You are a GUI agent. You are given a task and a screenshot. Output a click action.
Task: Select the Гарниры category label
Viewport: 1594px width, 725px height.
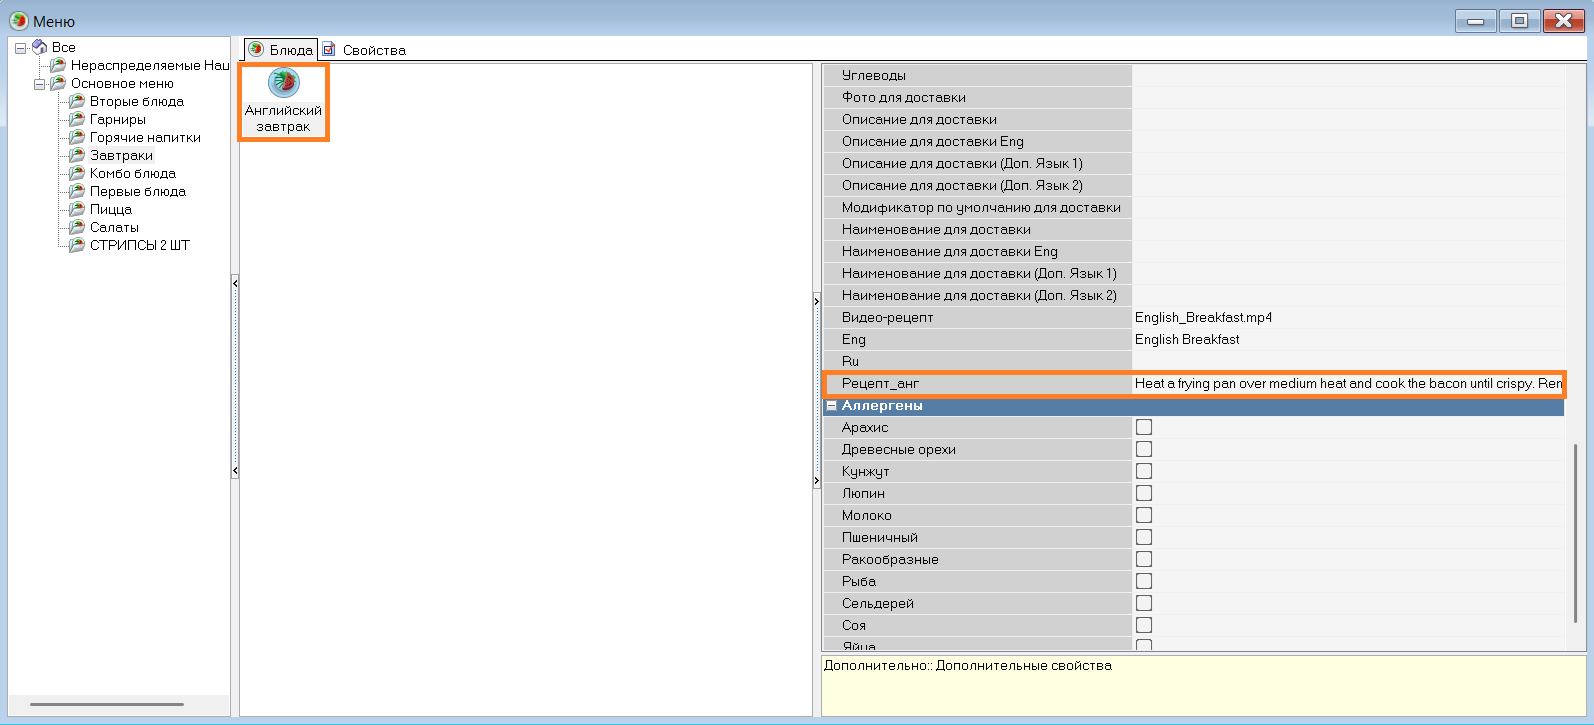[117, 119]
